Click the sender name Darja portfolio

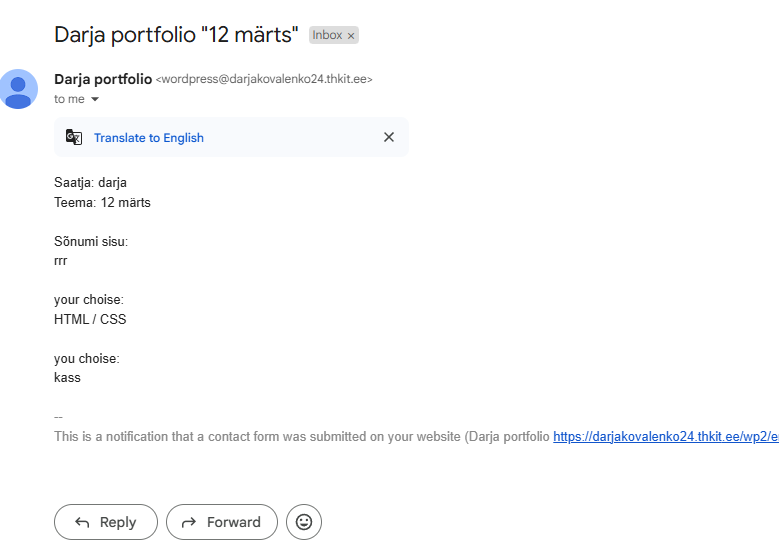coord(103,79)
